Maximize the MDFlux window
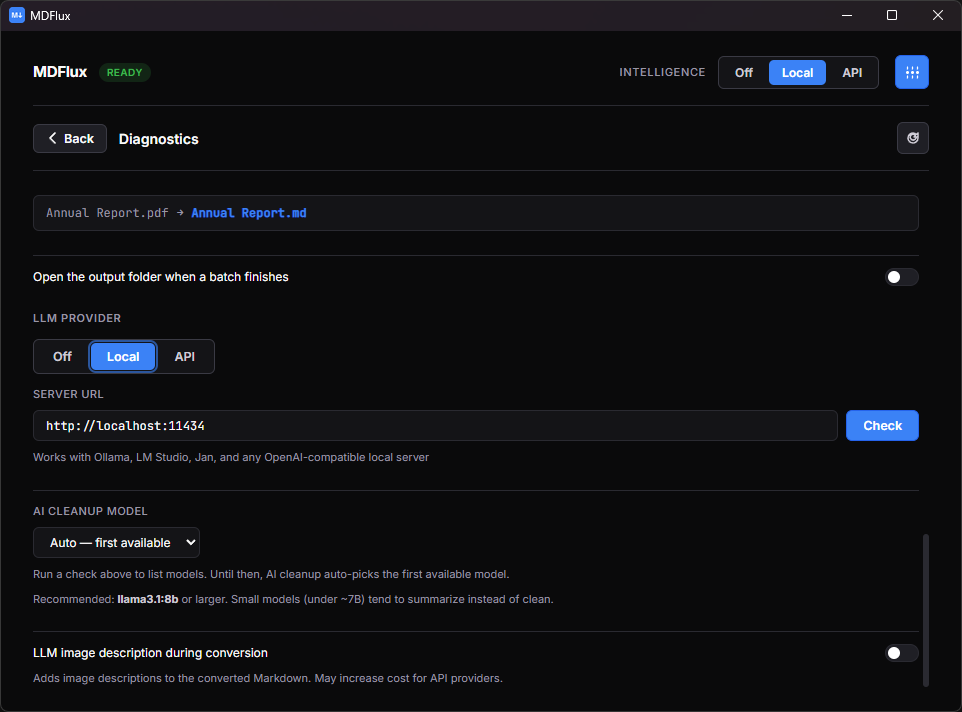The height and width of the screenshot is (712, 962). pyautogui.click(x=892, y=15)
